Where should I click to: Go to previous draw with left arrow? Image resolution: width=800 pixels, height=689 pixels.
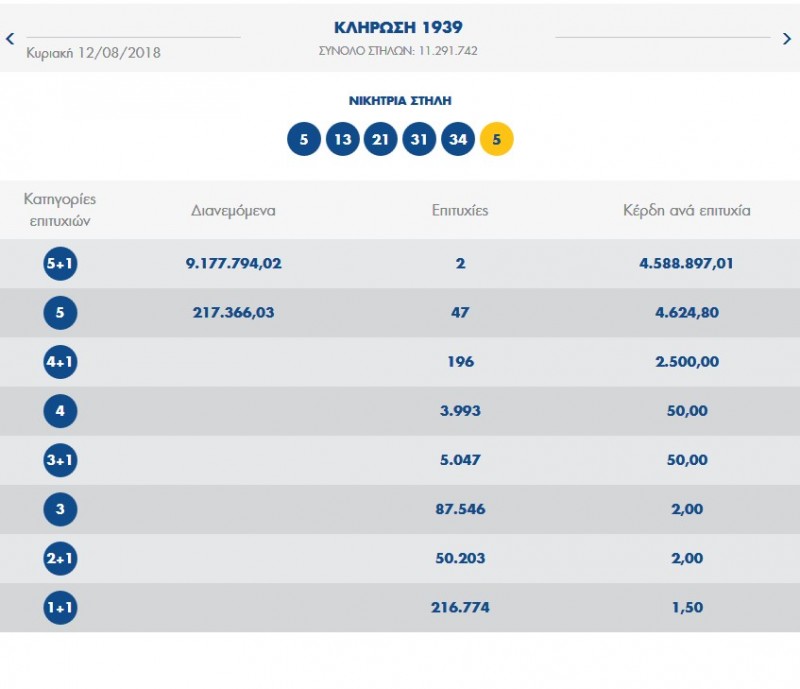pyautogui.click(x=10, y=39)
